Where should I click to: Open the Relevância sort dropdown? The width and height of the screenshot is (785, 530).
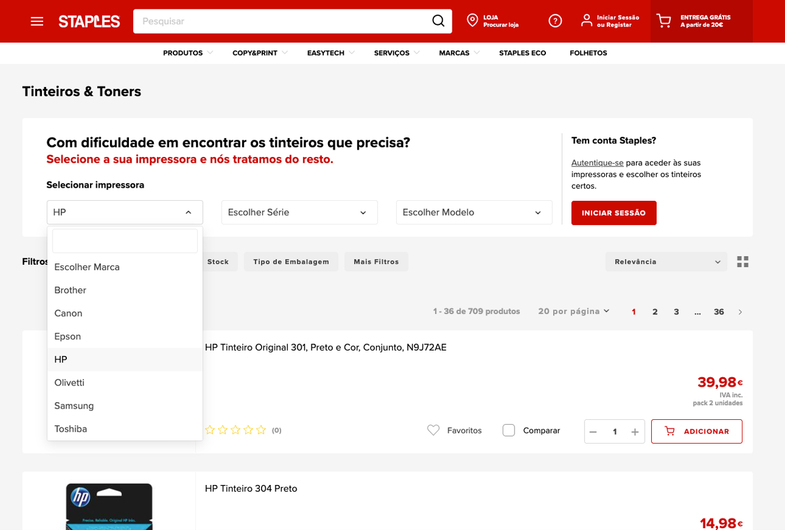pyautogui.click(x=666, y=262)
